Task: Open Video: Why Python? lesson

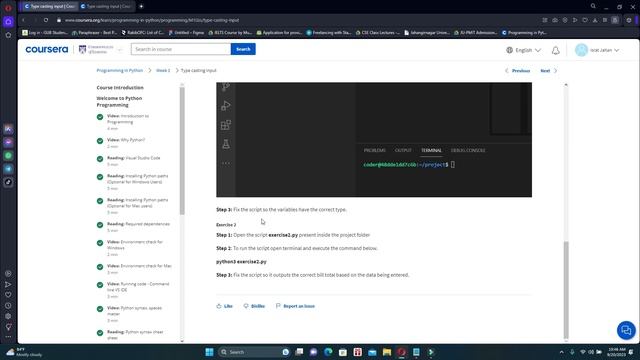Action: (126, 140)
